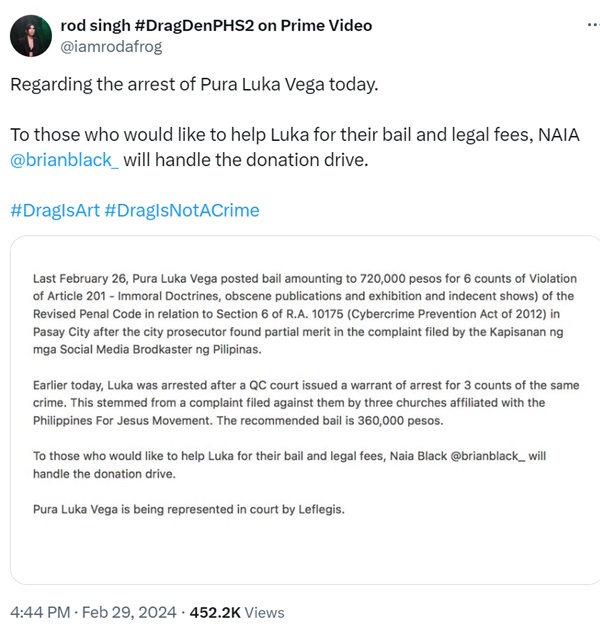This screenshot has width=600, height=626.
Task: Open the #DragIsNotACrime hashtag
Action: coord(181,210)
